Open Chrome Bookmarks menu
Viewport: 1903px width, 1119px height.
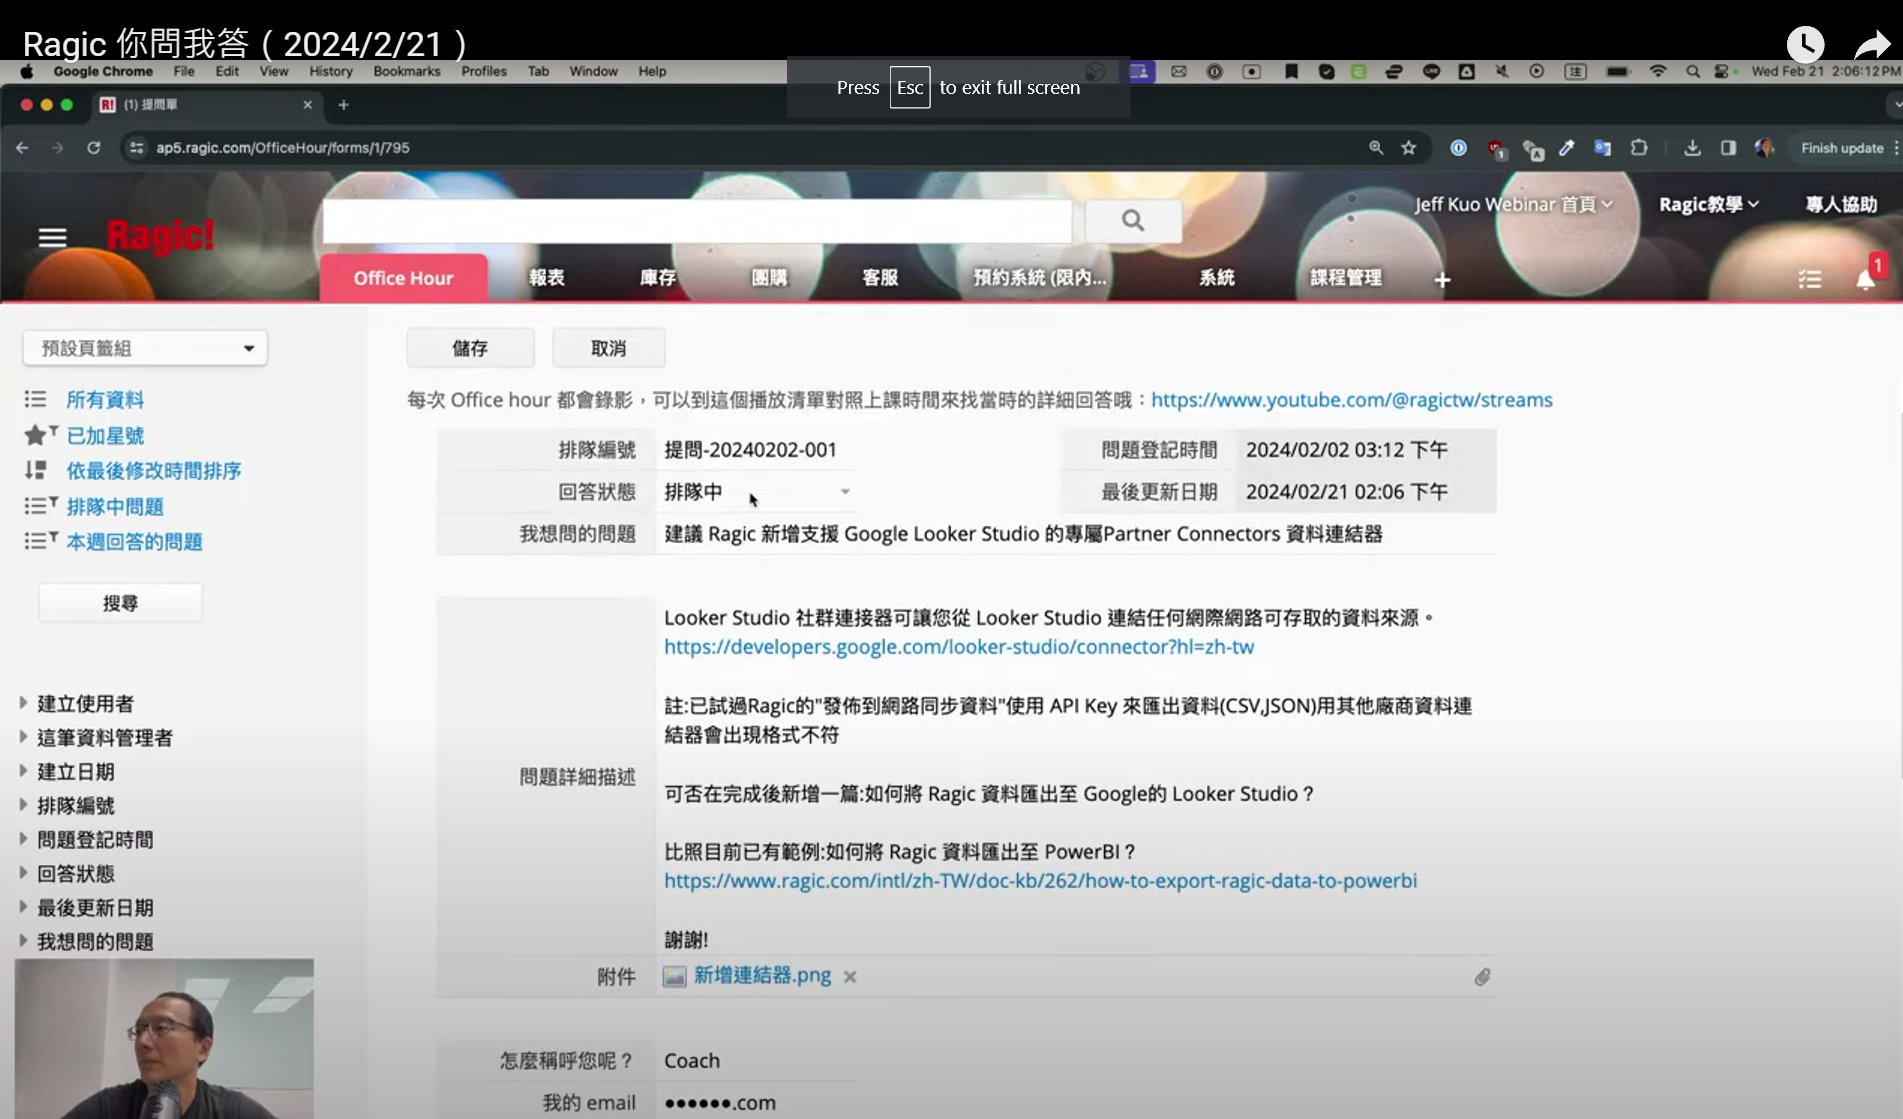(407, 72)
